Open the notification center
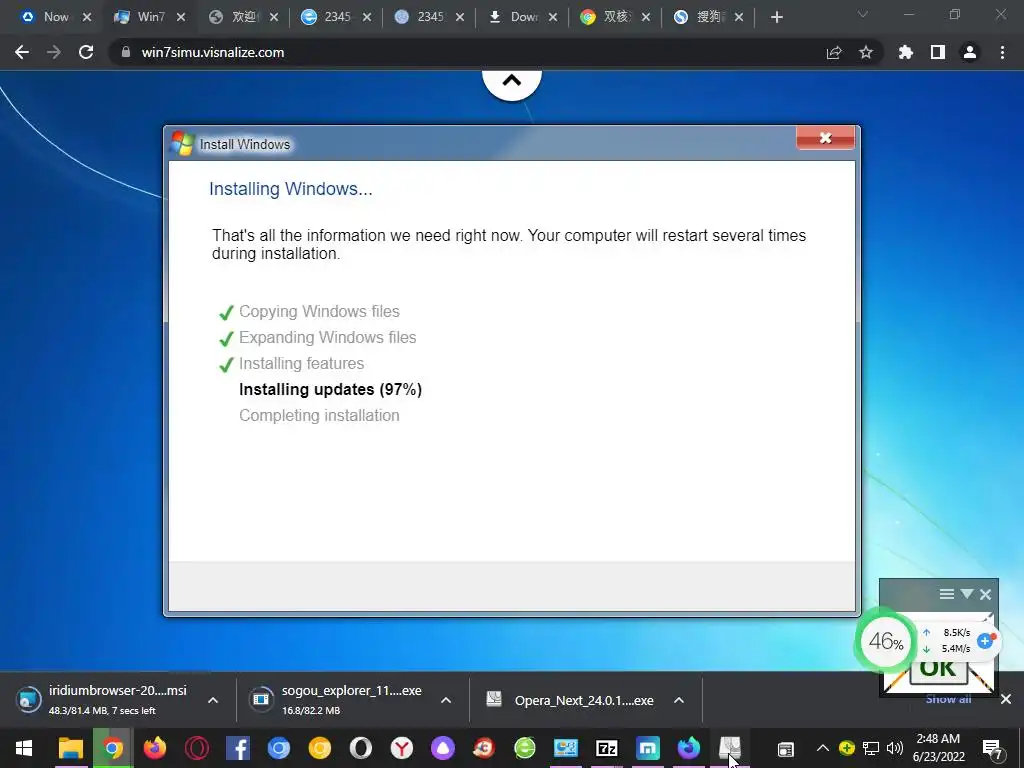Screen dimensions: 1024x768 [993, 750]
